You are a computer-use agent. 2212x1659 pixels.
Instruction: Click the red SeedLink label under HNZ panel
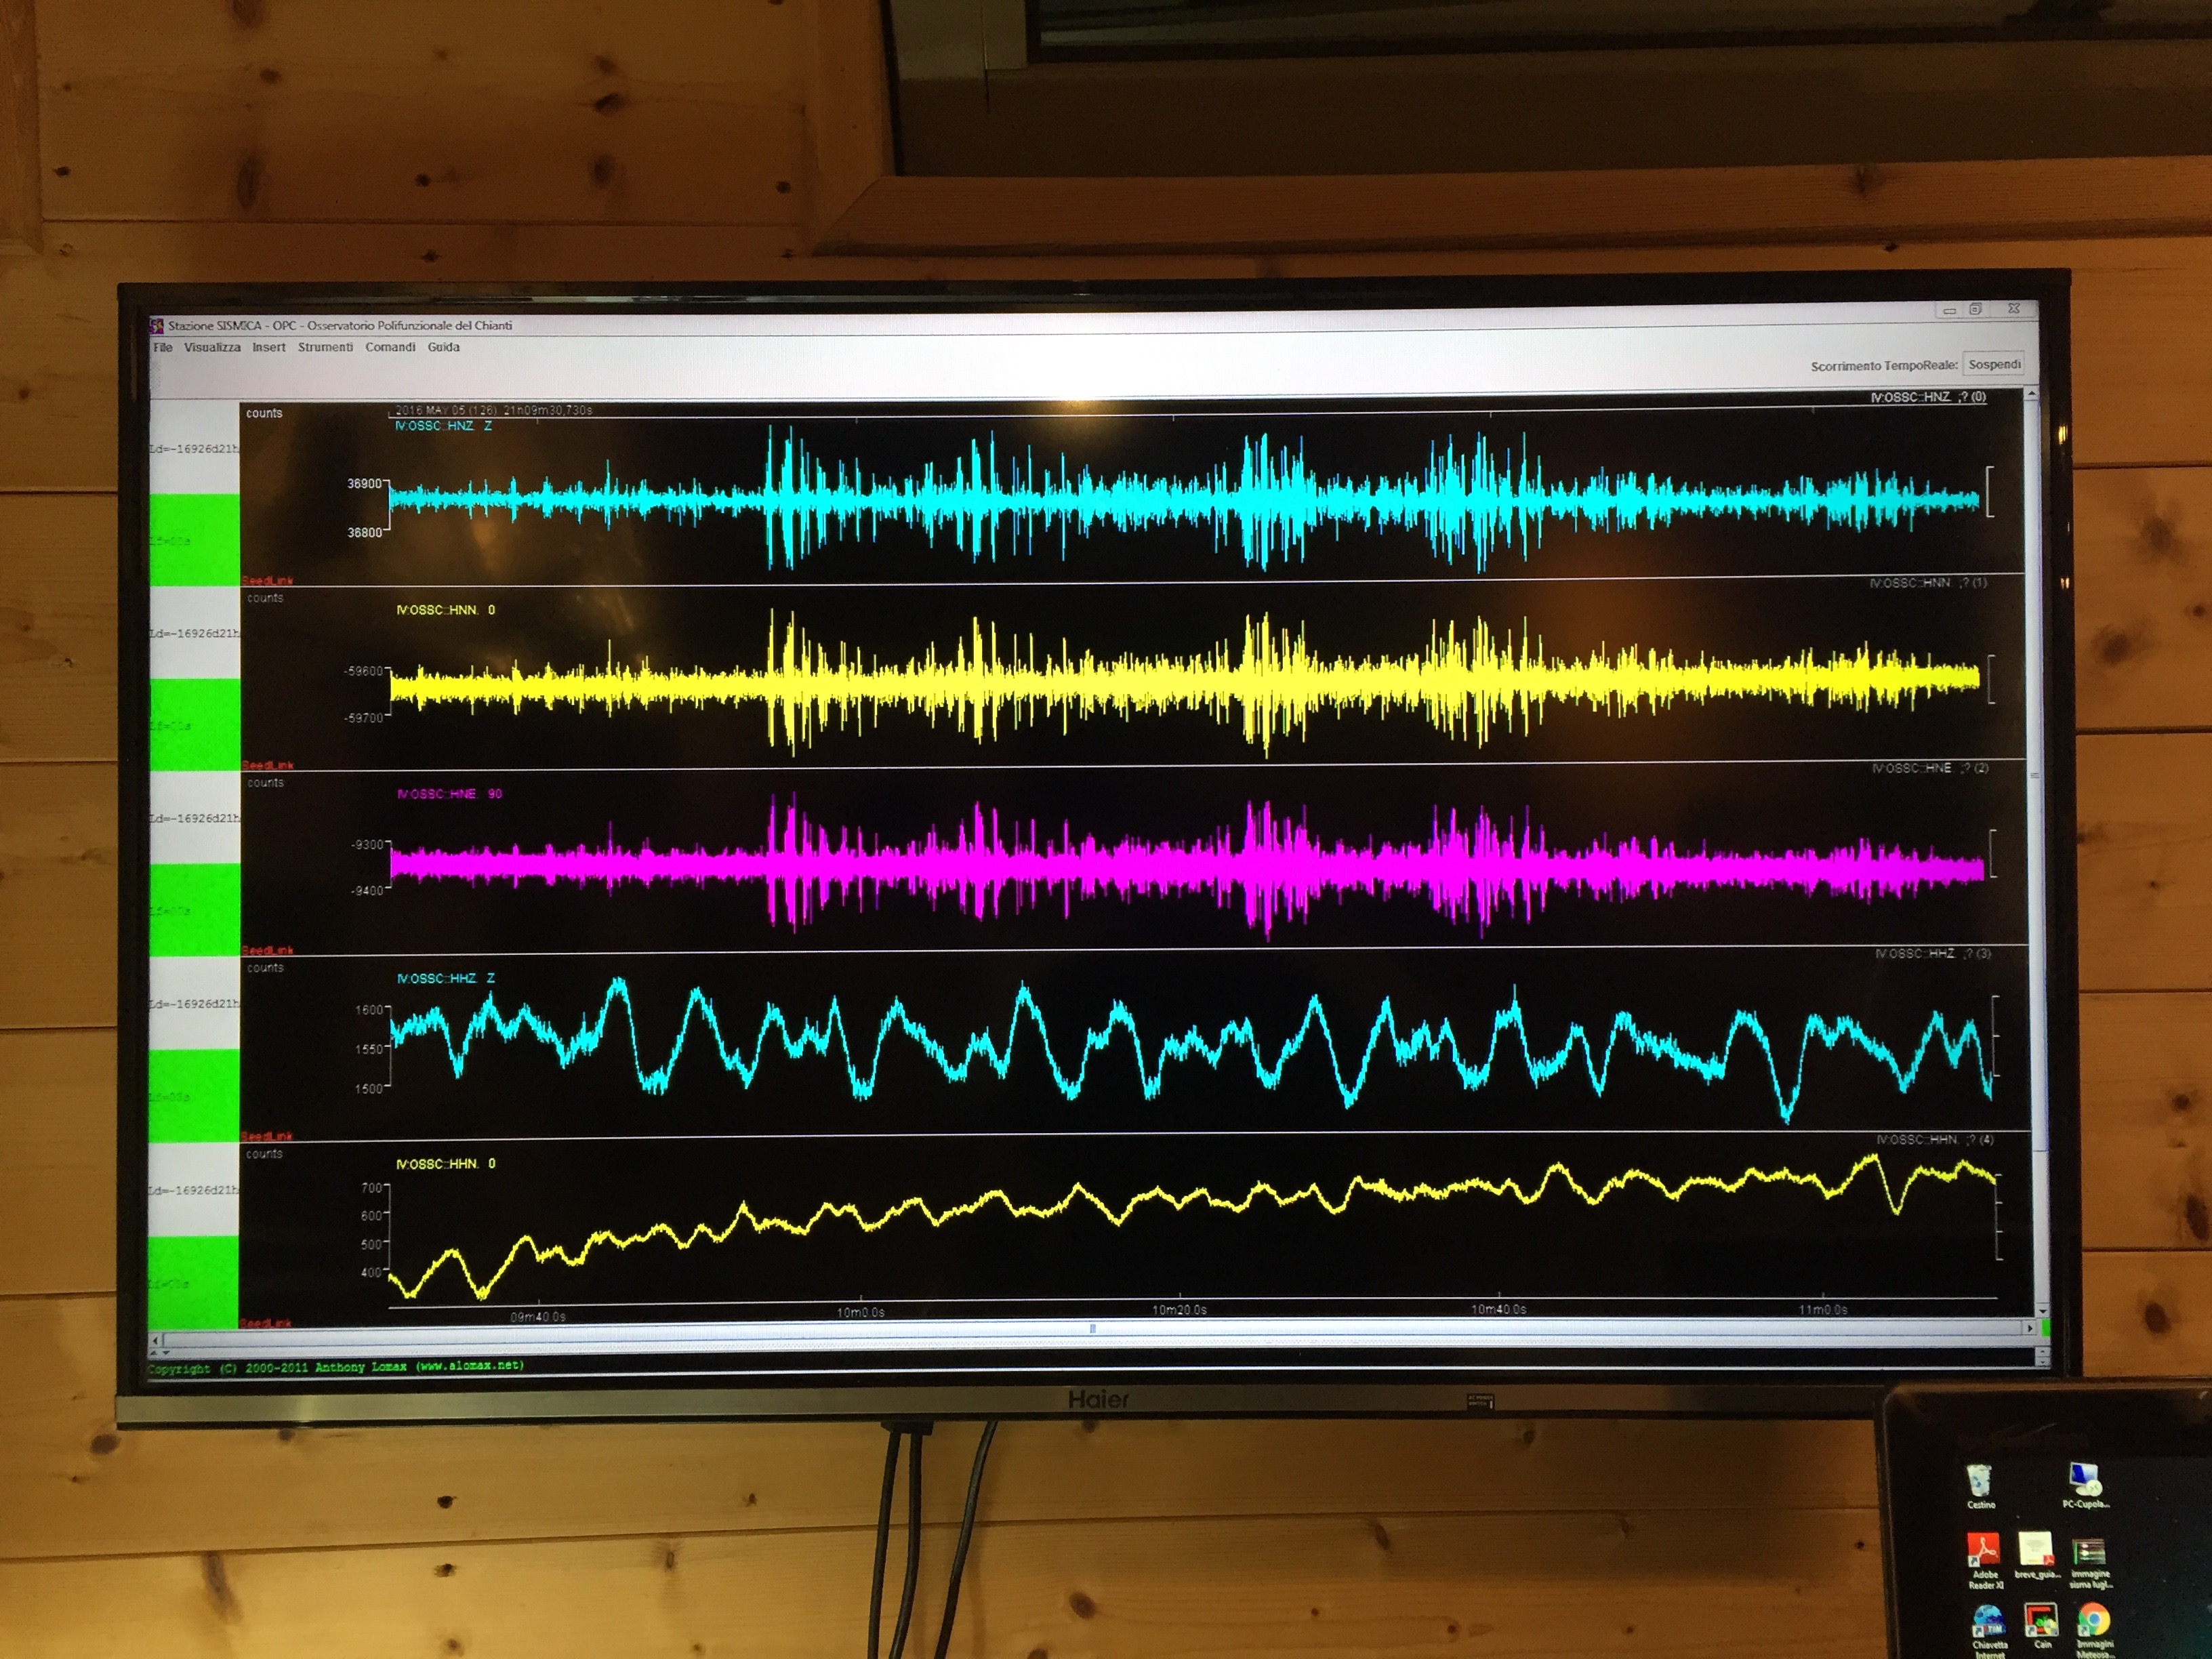click(x=267, y=580)
